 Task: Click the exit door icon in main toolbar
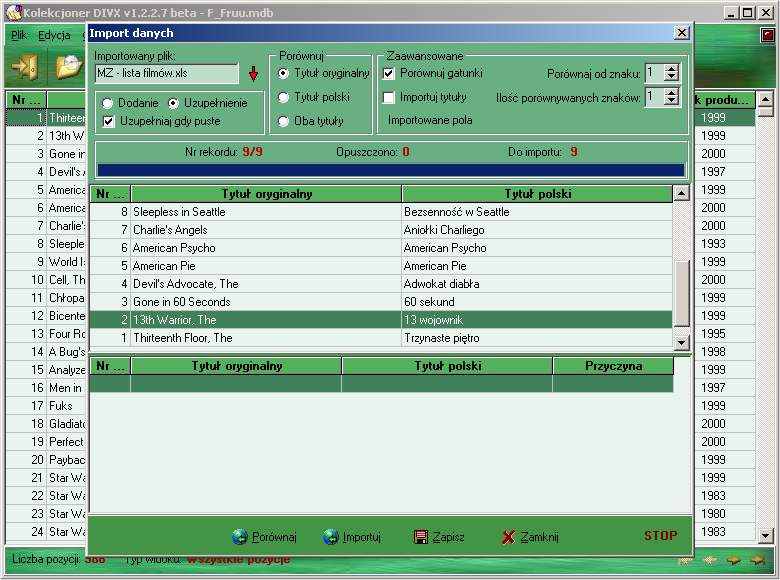coord(23,67)
